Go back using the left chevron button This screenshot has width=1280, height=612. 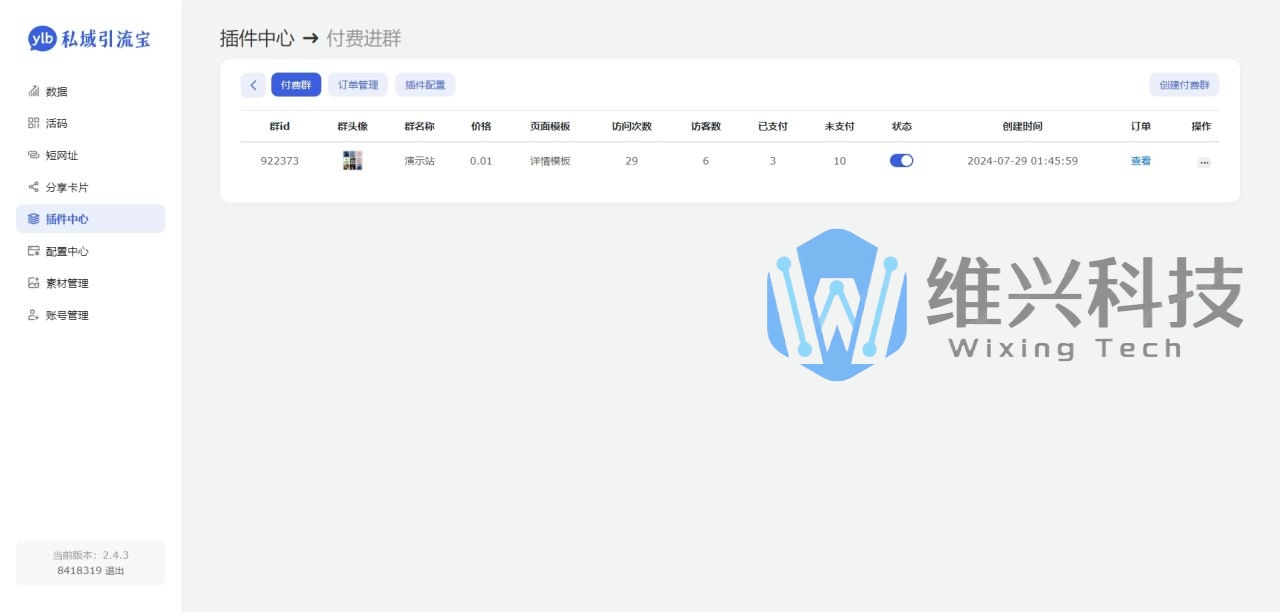coord(253,85)
